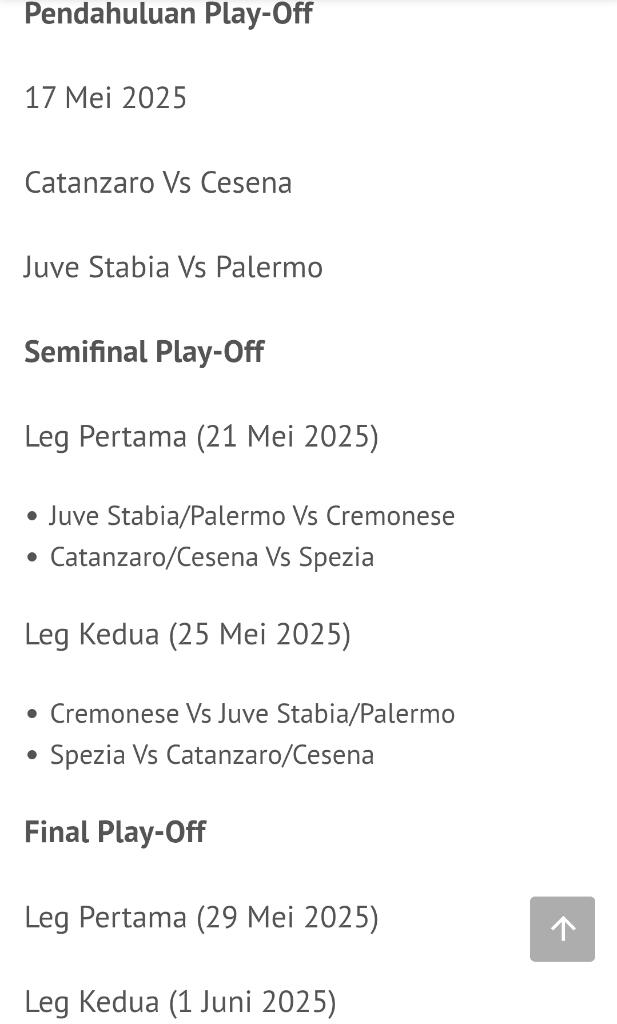The image size is (617, 1024).
Task: Select the Juve Stabia Vs Palermo fixture
Action: point(173,267)
